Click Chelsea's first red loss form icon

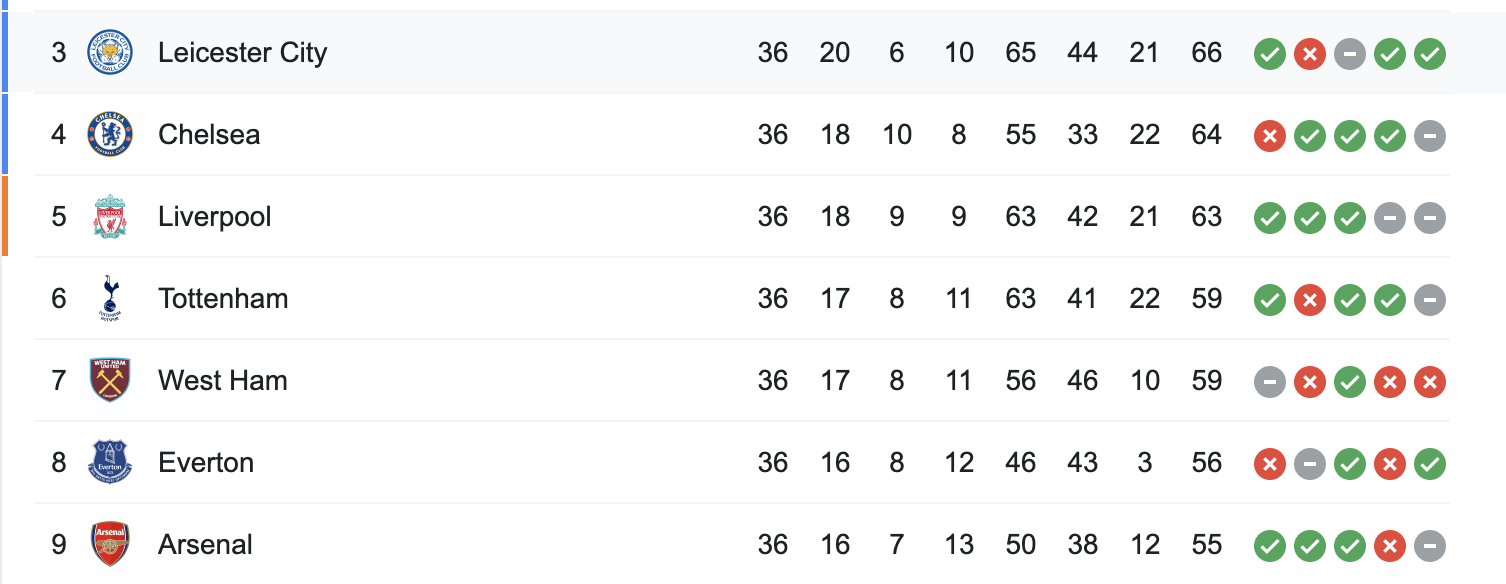1270,135
